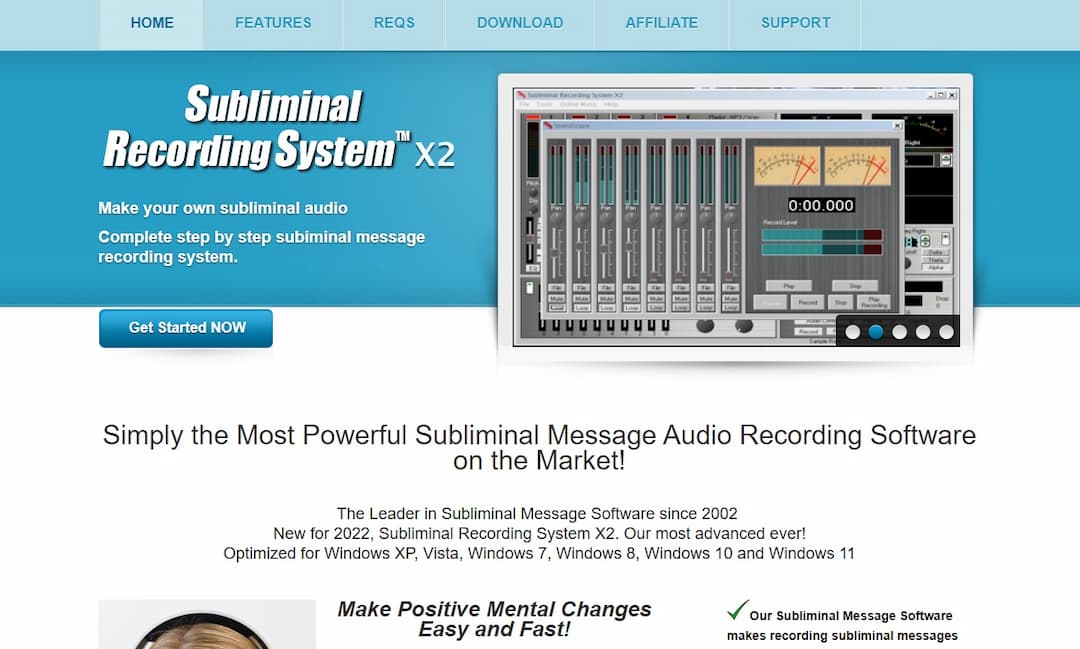Jump to the fourth slideshow dot
1080x649 pixels.
coord(923,332)
